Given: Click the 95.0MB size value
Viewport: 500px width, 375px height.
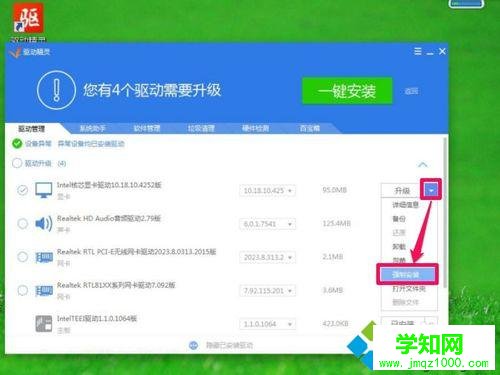Looking at the screenshot, I should click(x=335, y=190).
